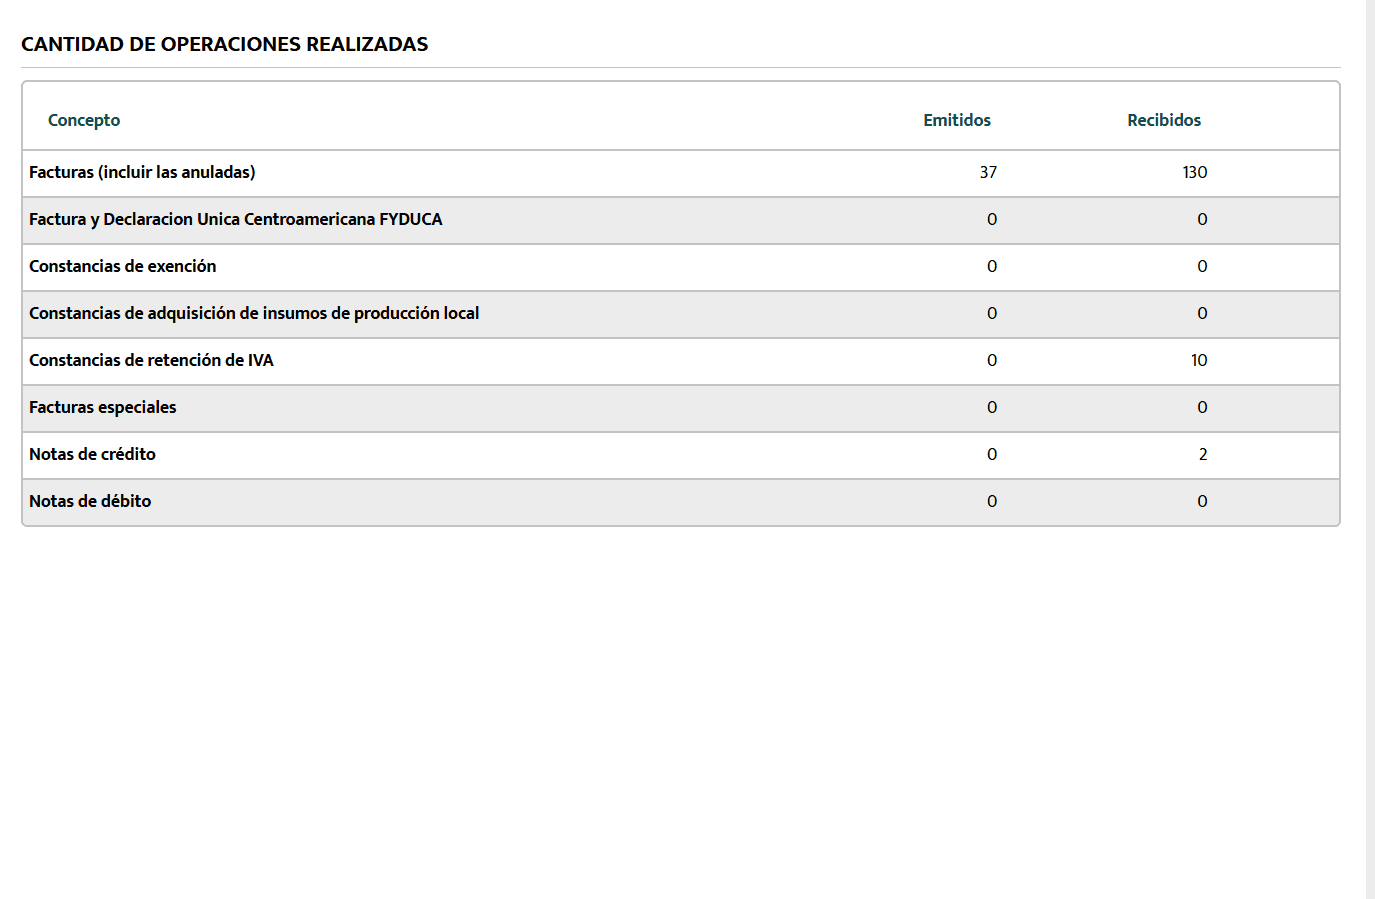Select the FYDUCA row entry

pyautogui.click(x=236, y=219)
